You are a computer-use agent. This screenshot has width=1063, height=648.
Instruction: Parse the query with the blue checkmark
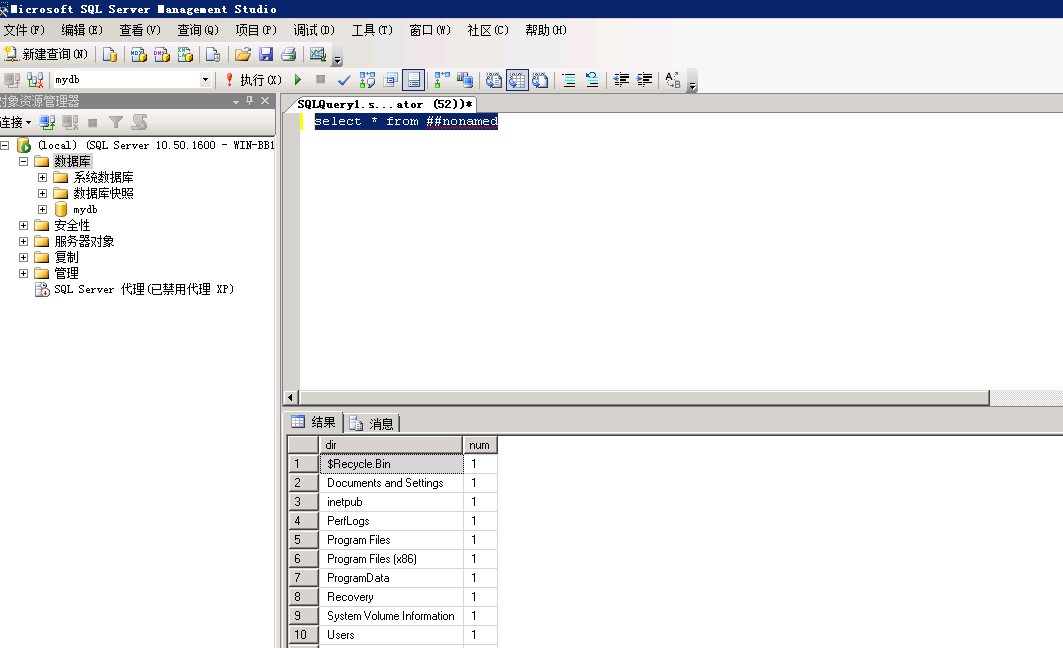point(344,80)
